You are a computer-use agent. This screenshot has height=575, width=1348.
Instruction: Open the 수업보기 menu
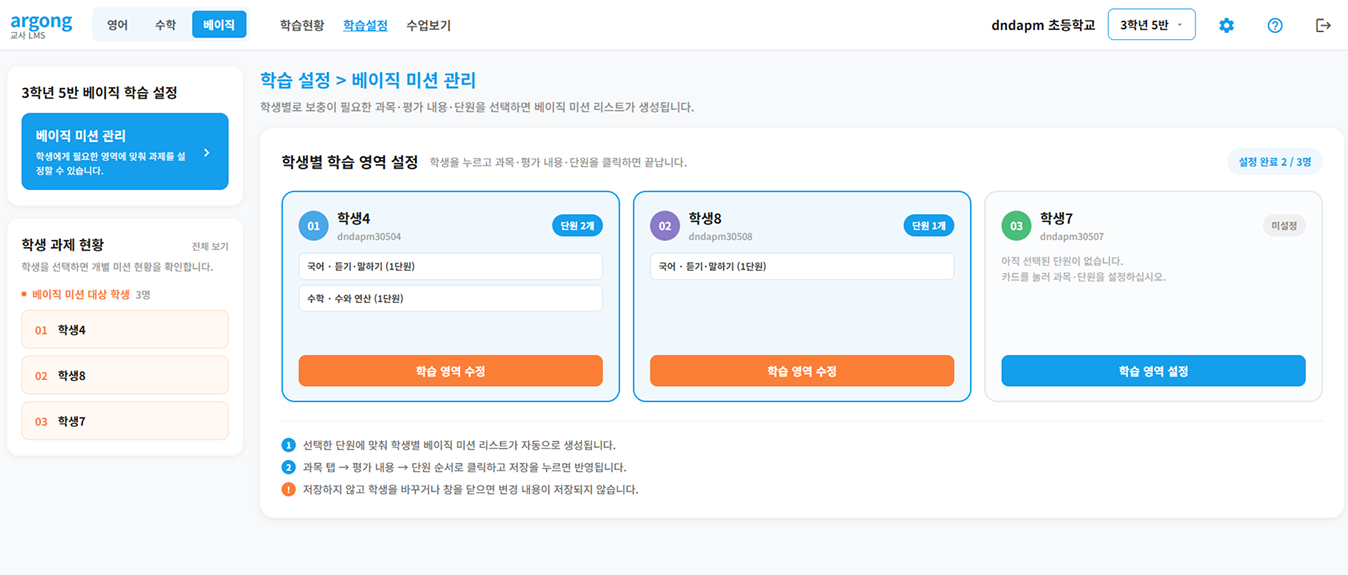(428, 25)
